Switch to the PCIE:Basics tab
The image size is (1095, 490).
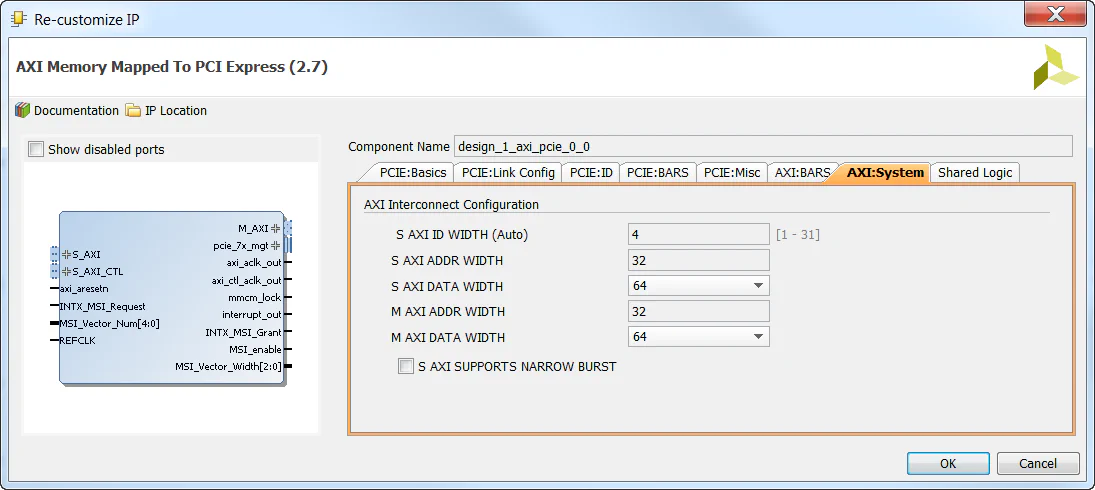click(413, 172)
